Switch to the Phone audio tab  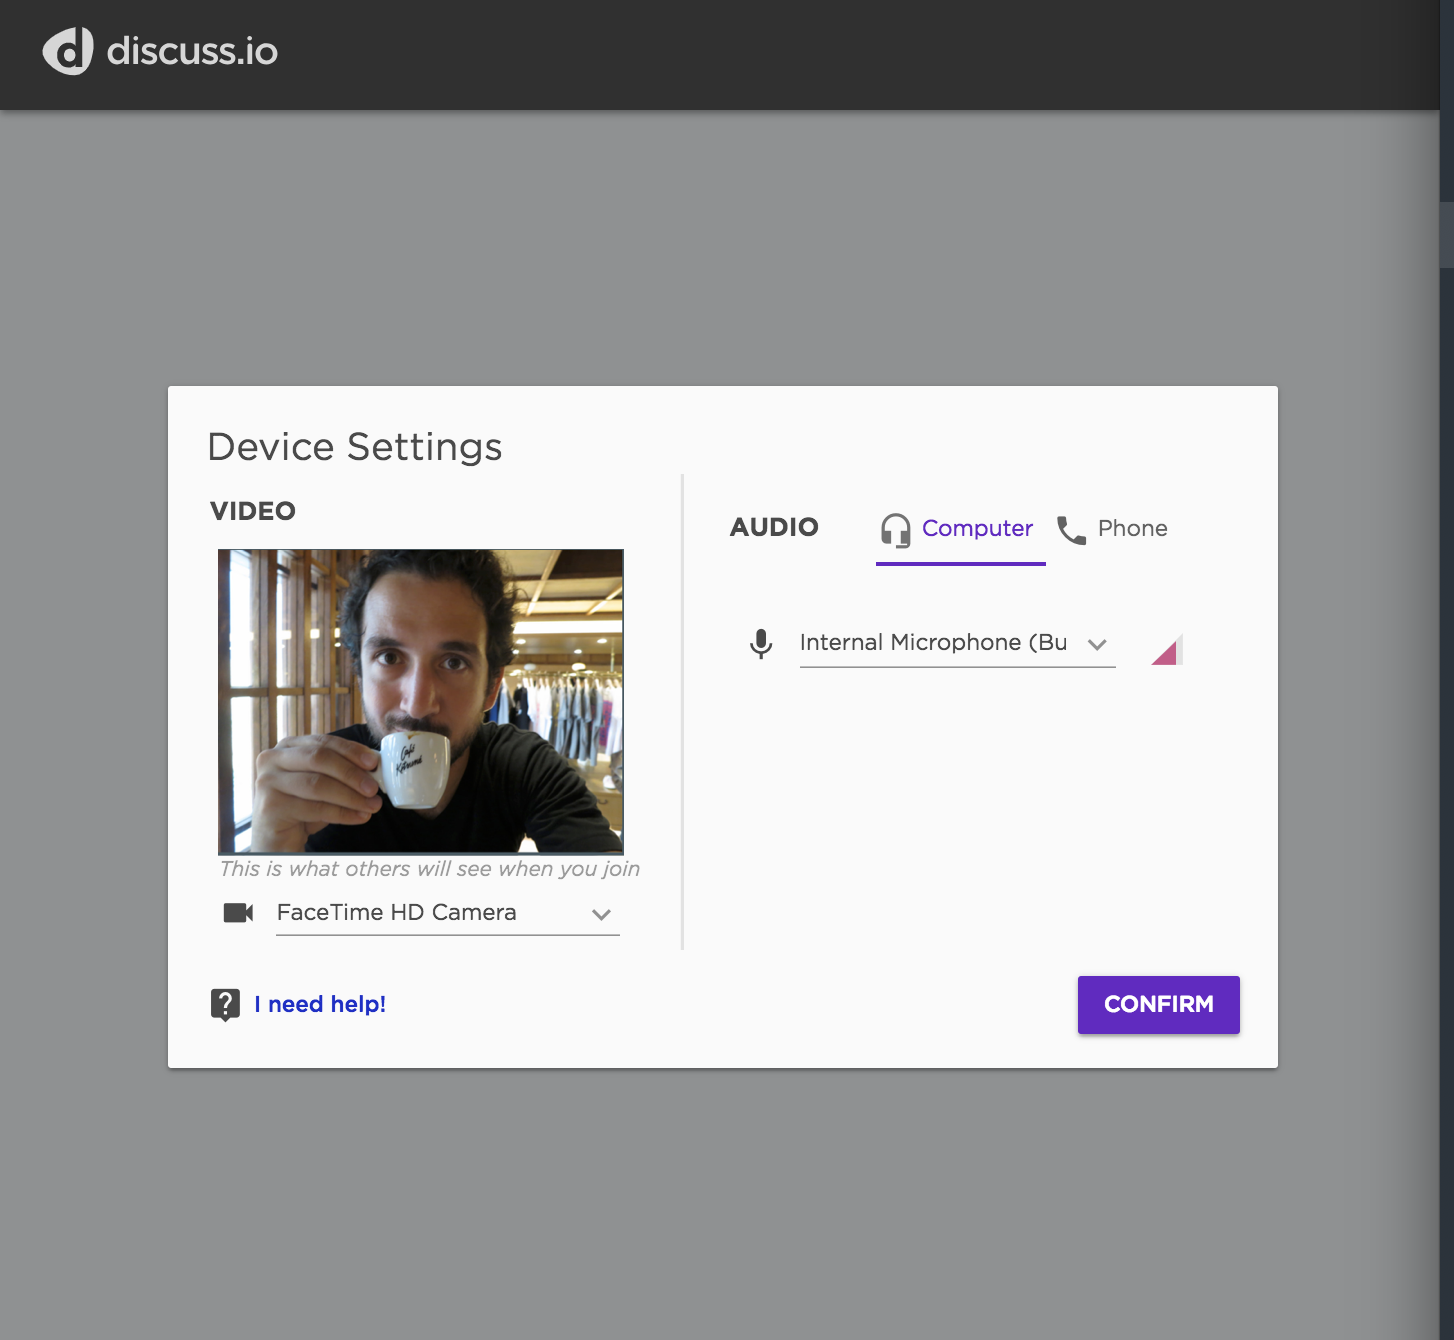[1131, 529]
